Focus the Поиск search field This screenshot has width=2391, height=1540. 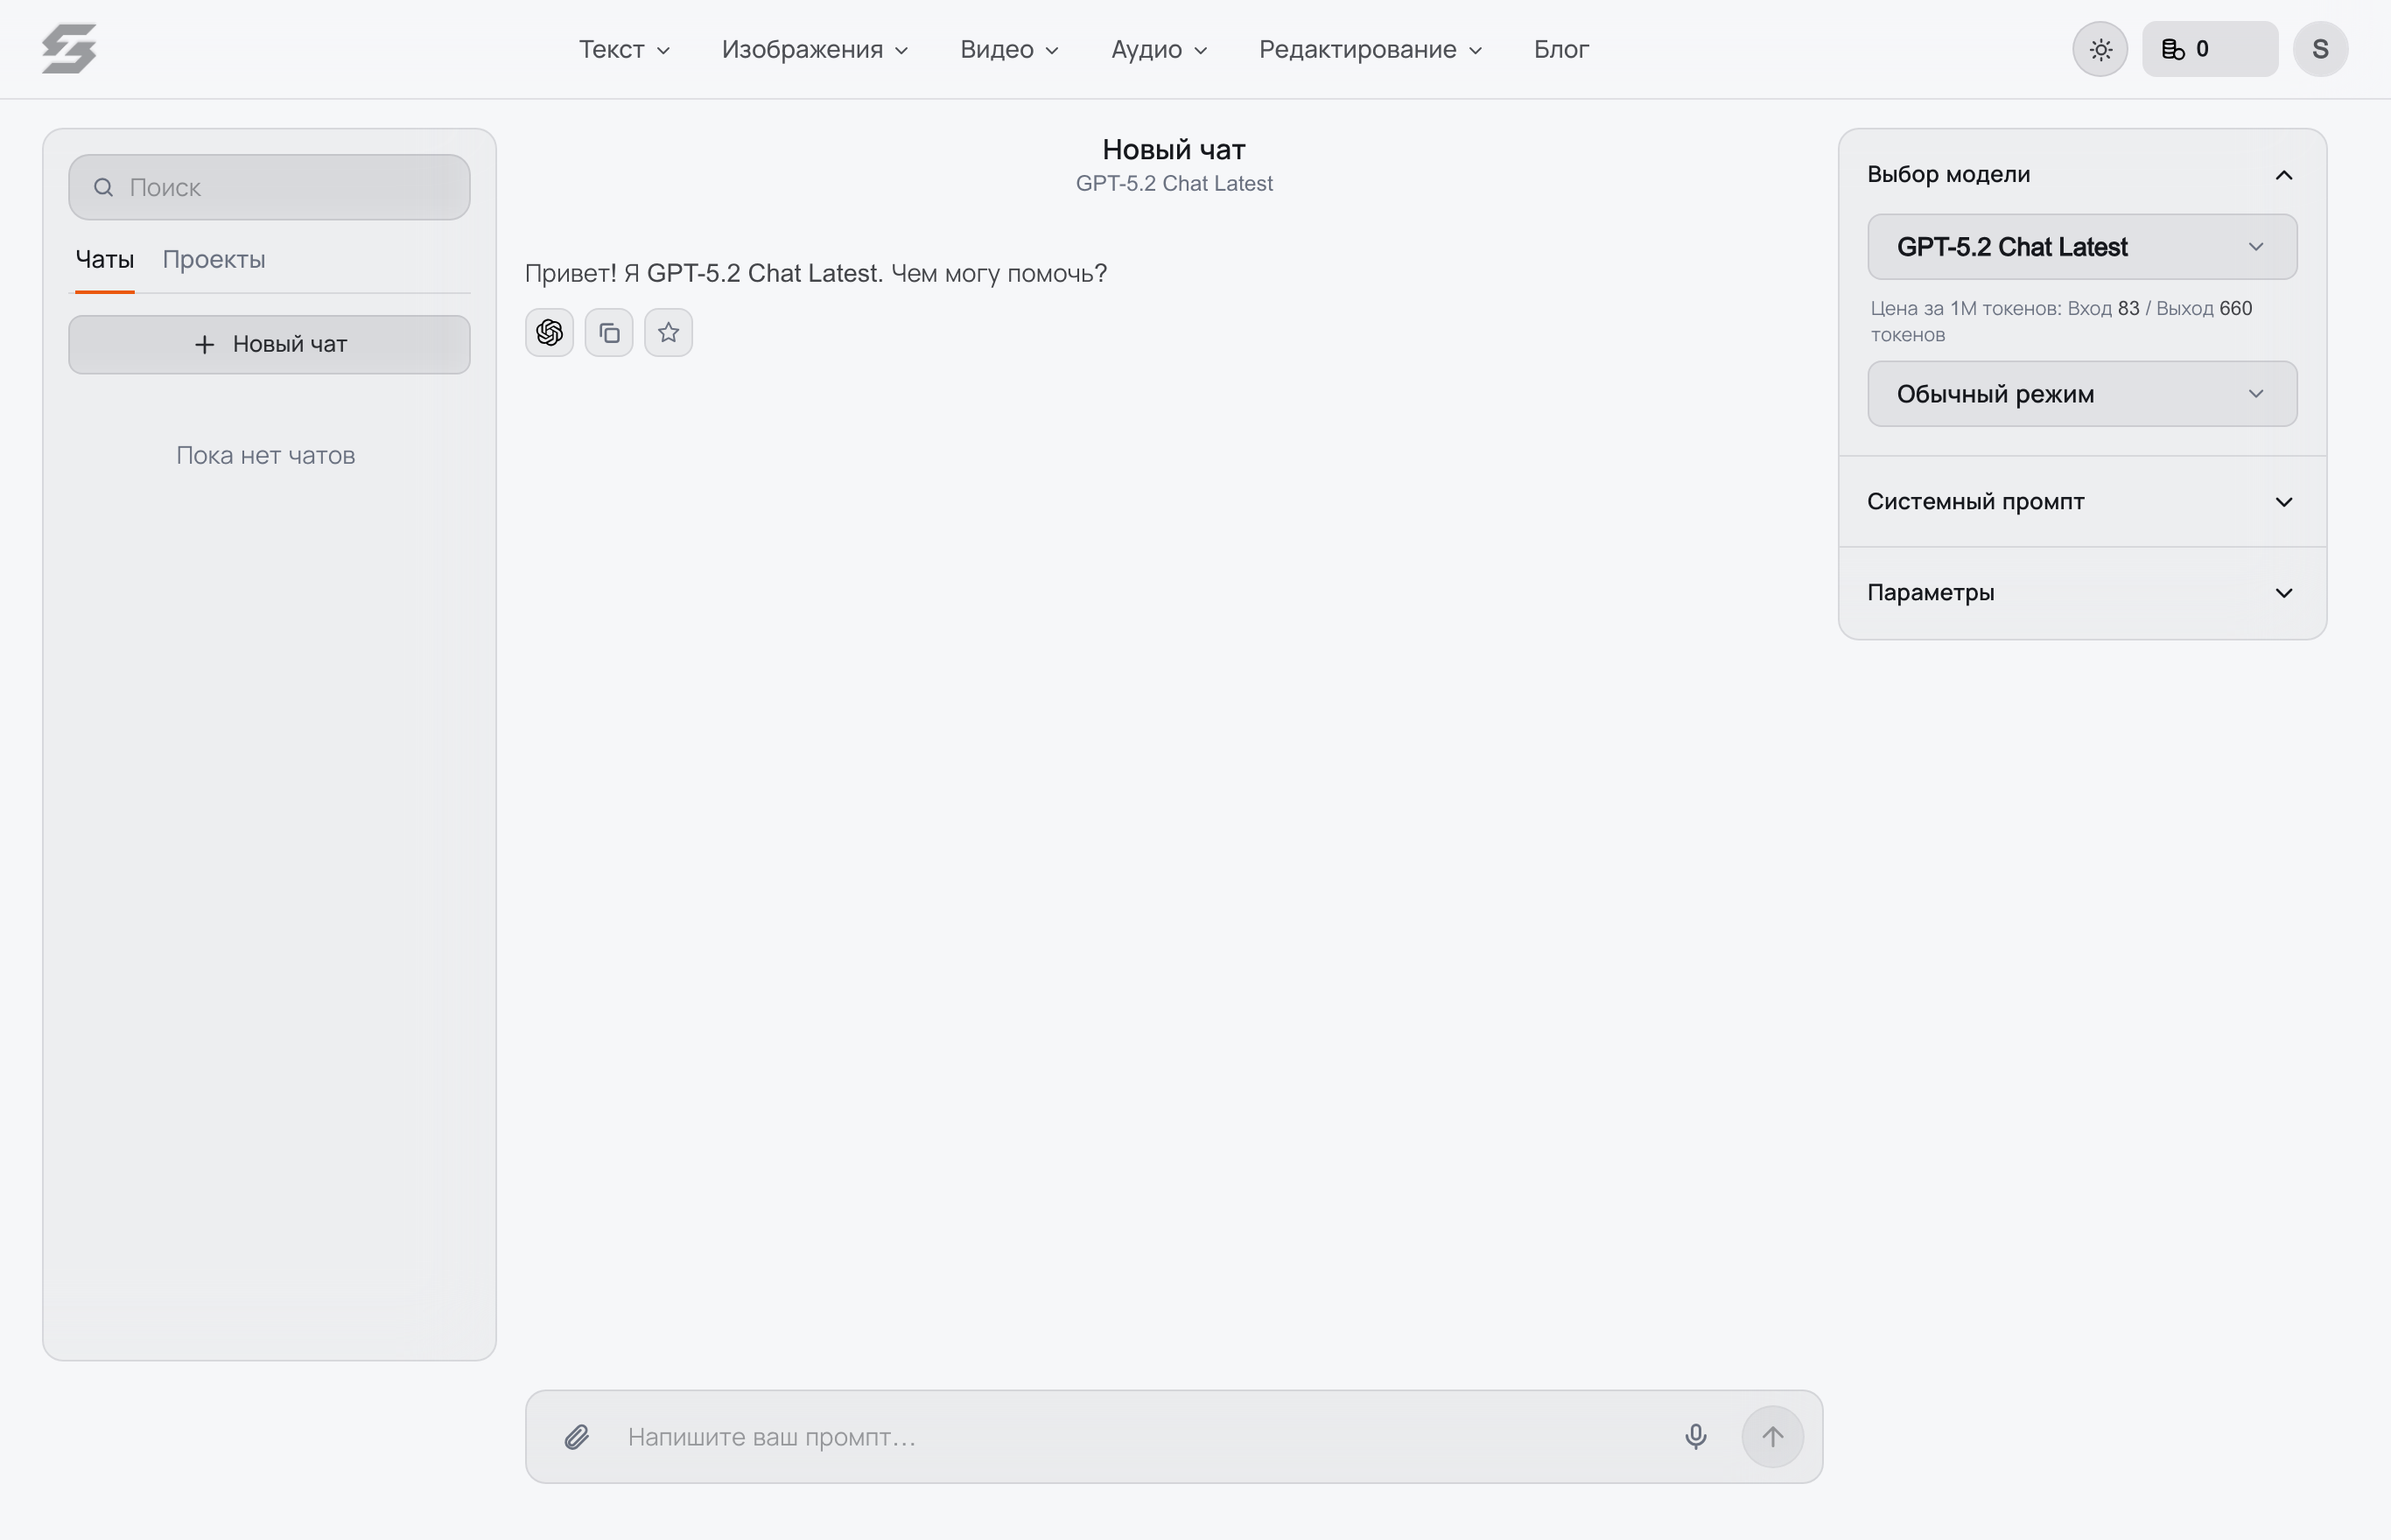pos(269,187)
